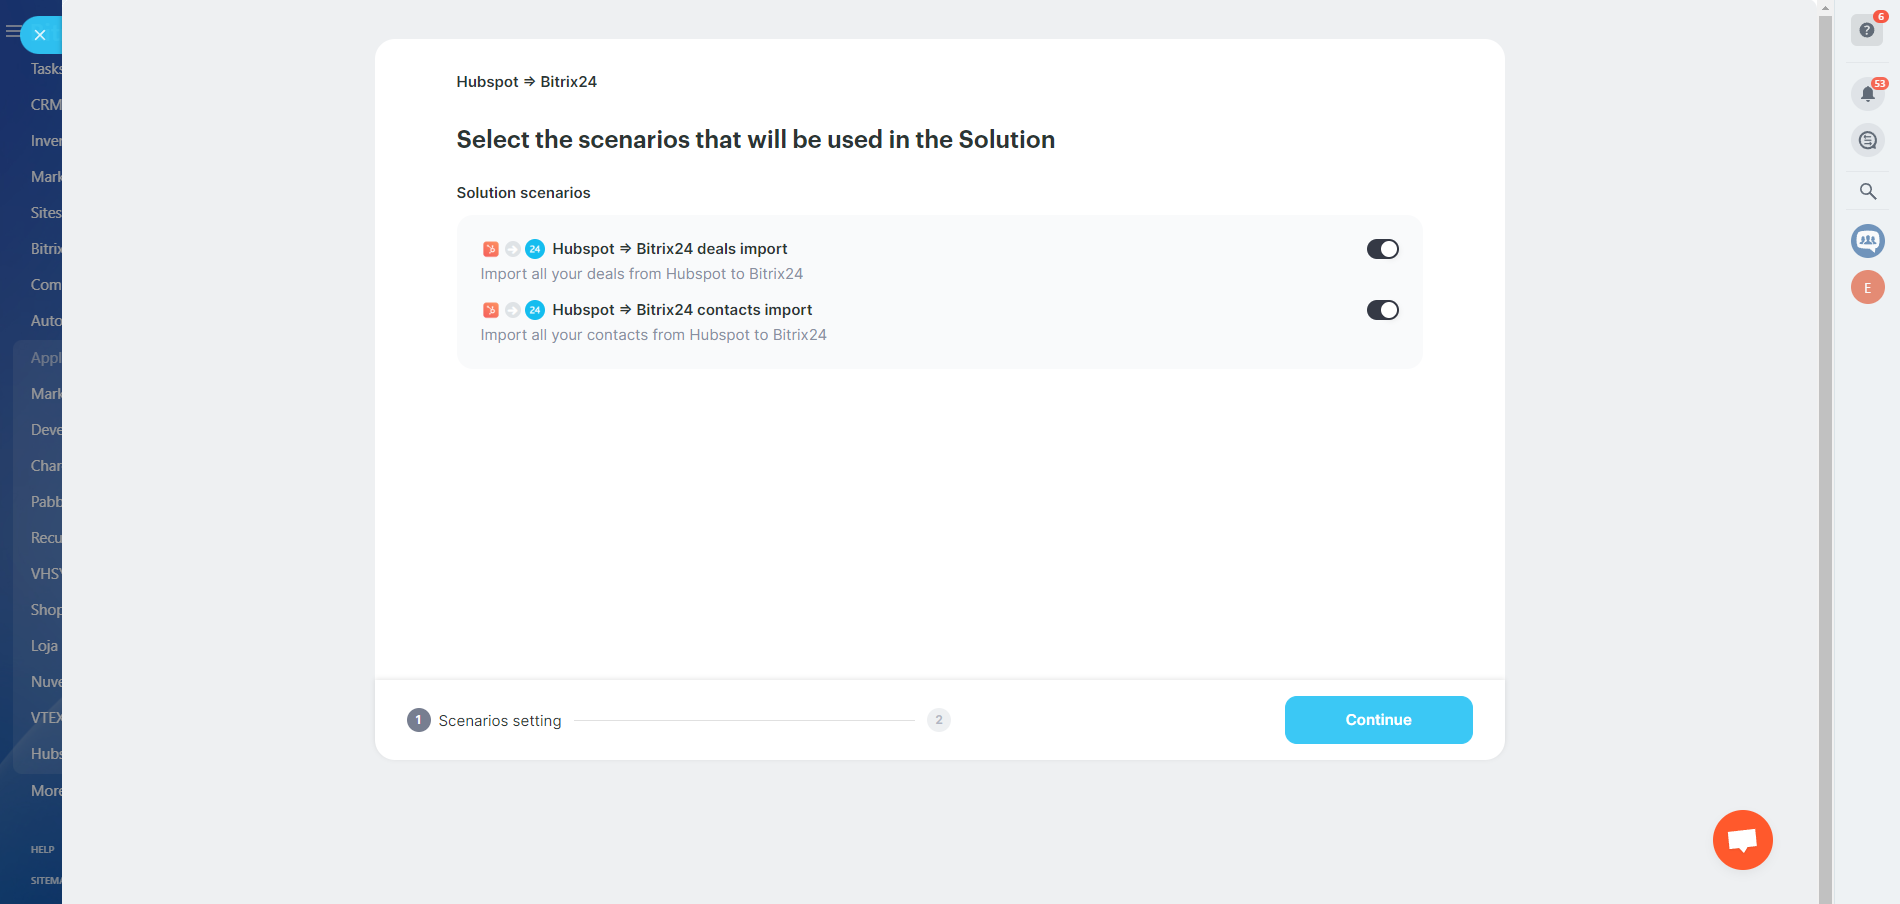Viewport: 1900px width, 904px height.
Task: Click the HELP link in the sidebar
Action: (42, 849)
